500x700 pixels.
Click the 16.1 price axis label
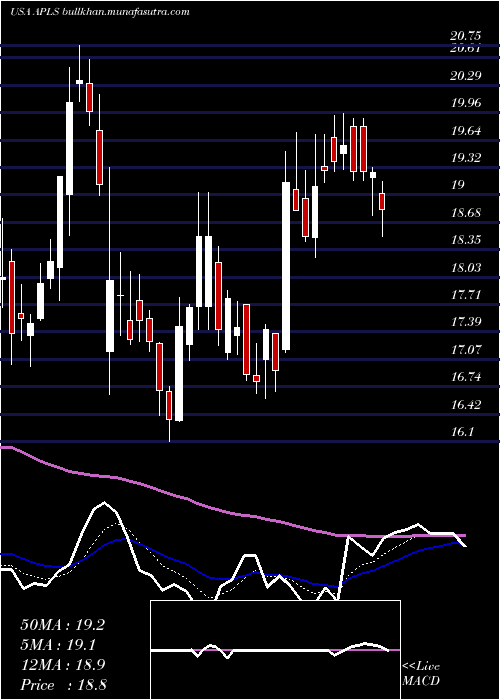tap(462, 432)
